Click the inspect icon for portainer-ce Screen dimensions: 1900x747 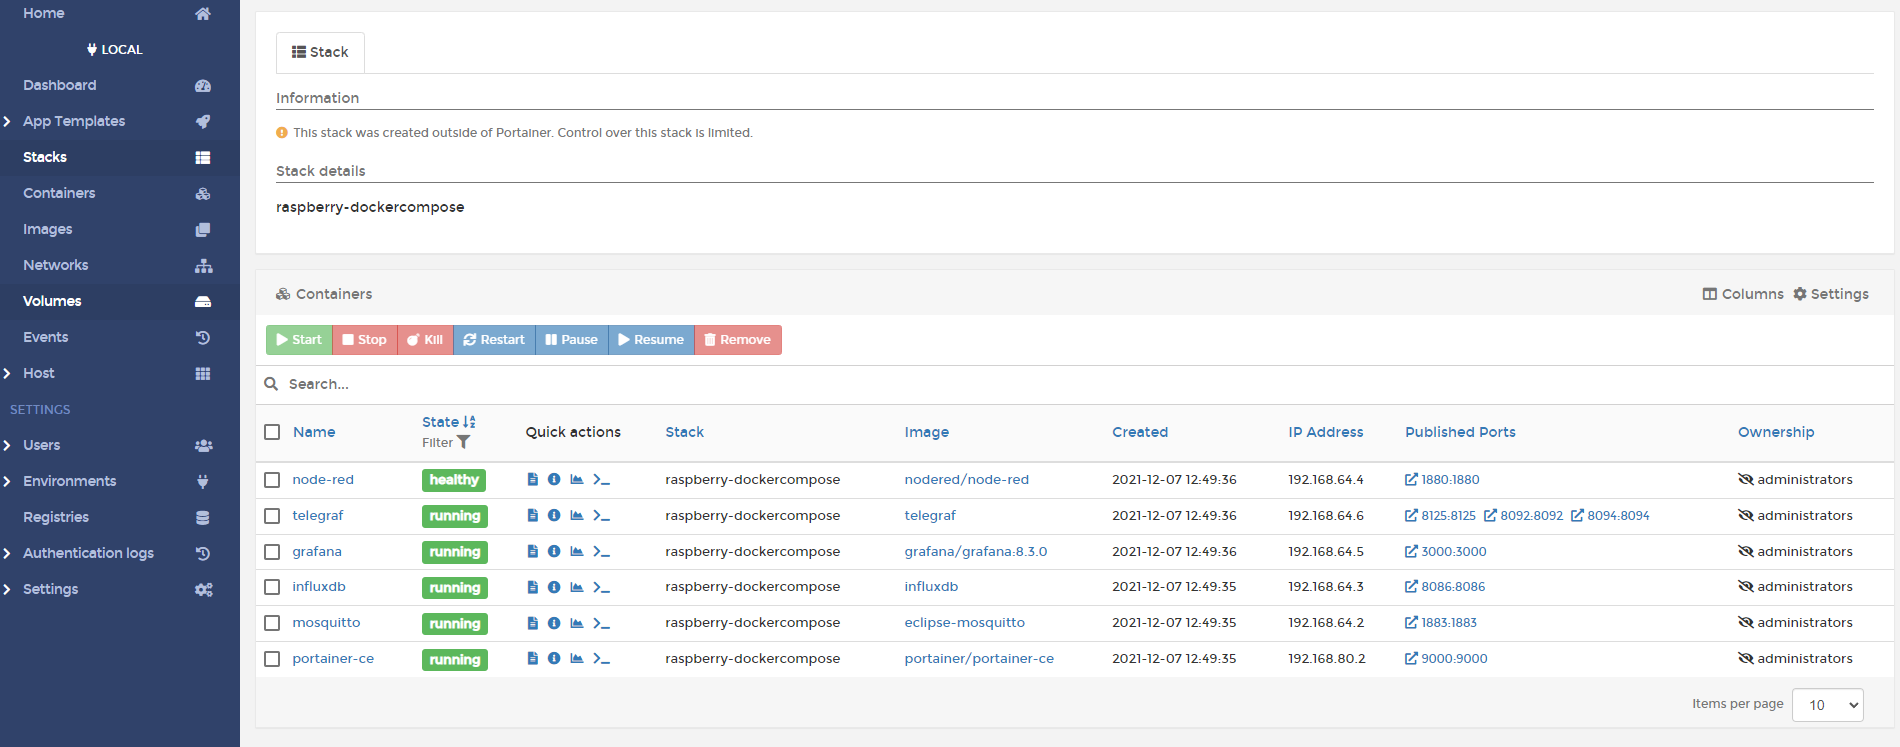(554, 659)
